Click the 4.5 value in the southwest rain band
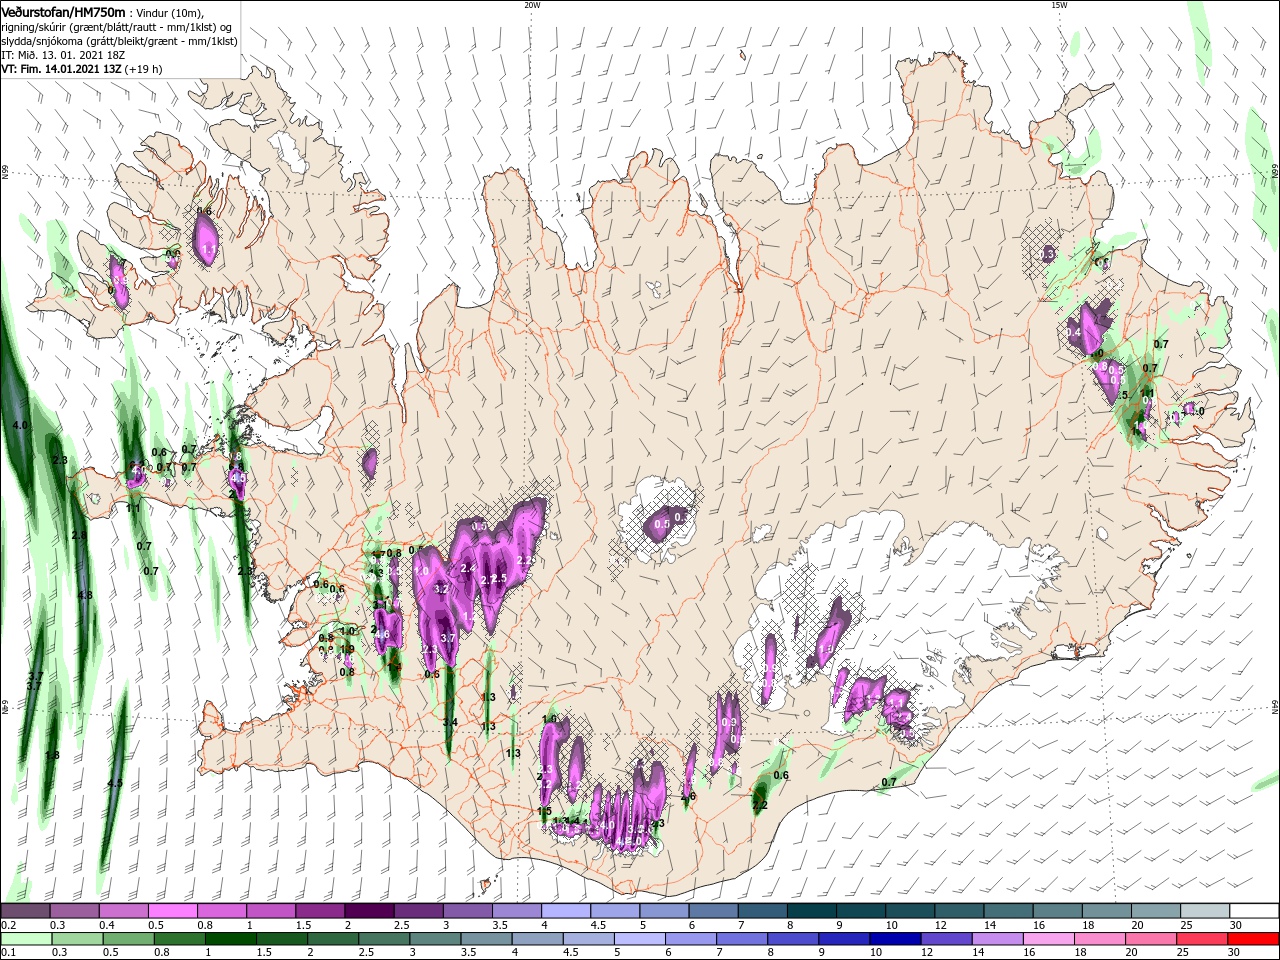1280x960 pixels. (x=115, y=784)
